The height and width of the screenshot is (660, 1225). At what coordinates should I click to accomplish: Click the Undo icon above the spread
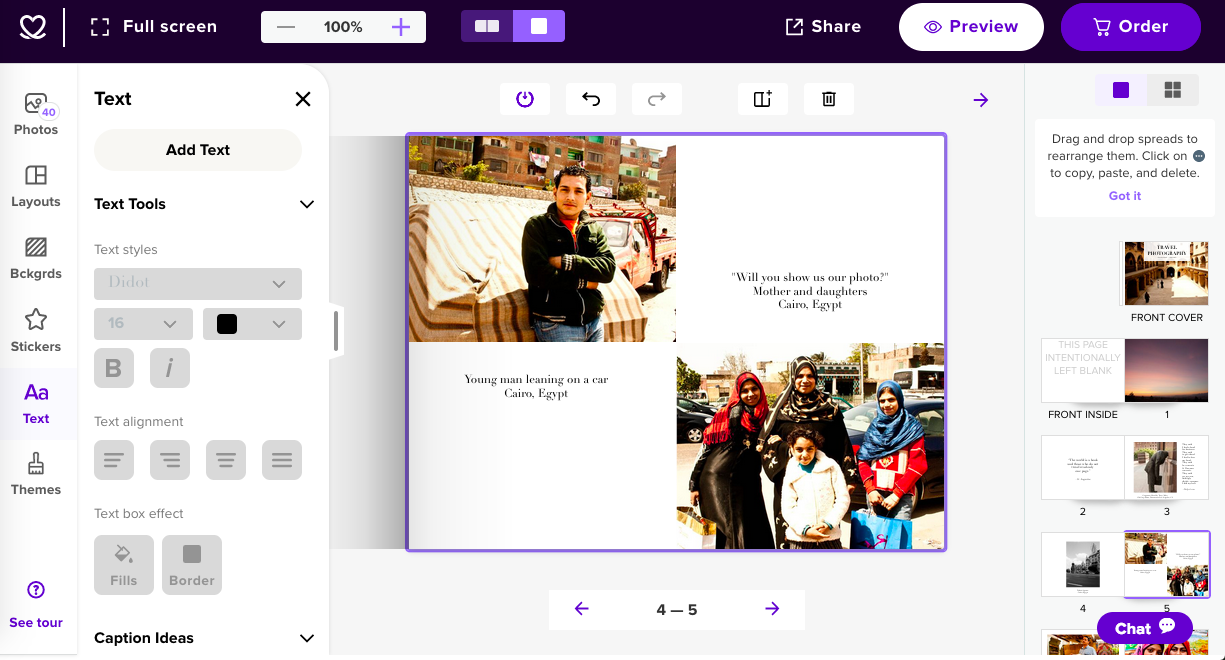pos(590,98)
